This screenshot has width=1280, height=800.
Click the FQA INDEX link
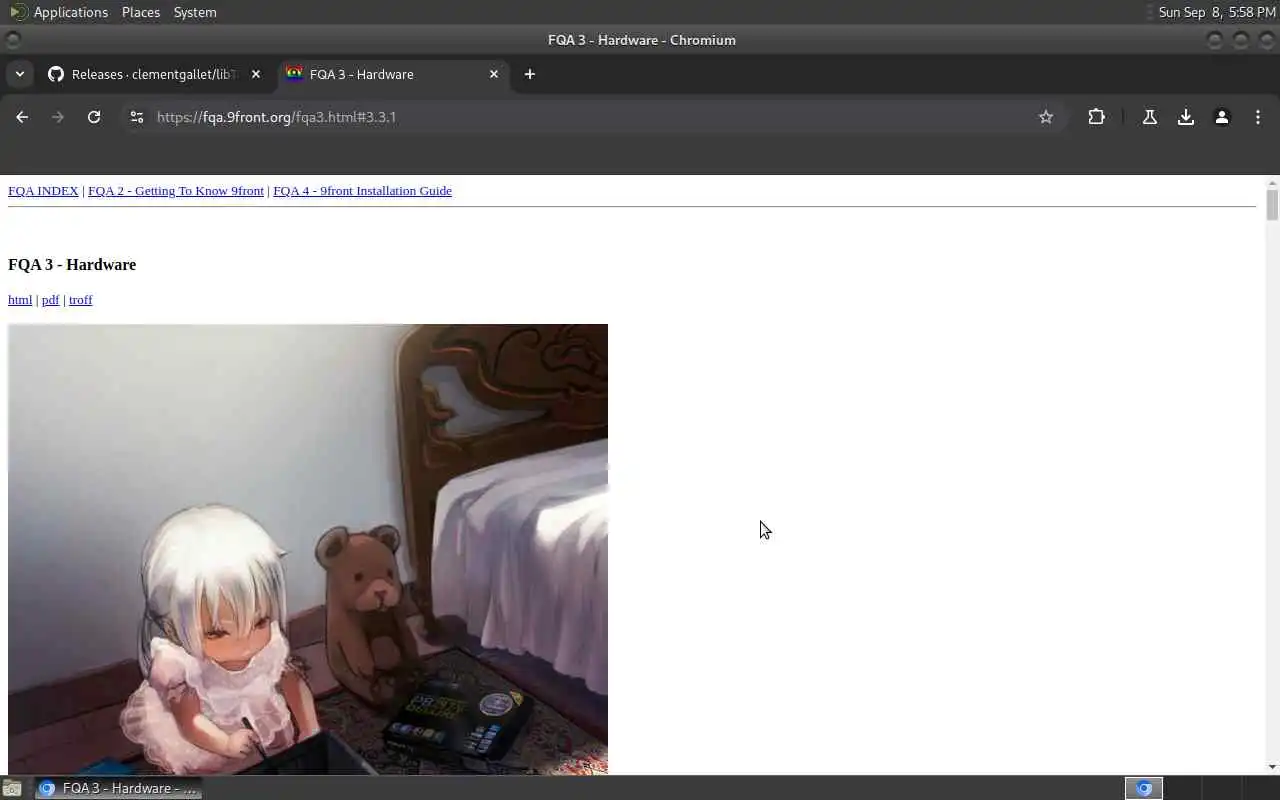pos(43,191)
